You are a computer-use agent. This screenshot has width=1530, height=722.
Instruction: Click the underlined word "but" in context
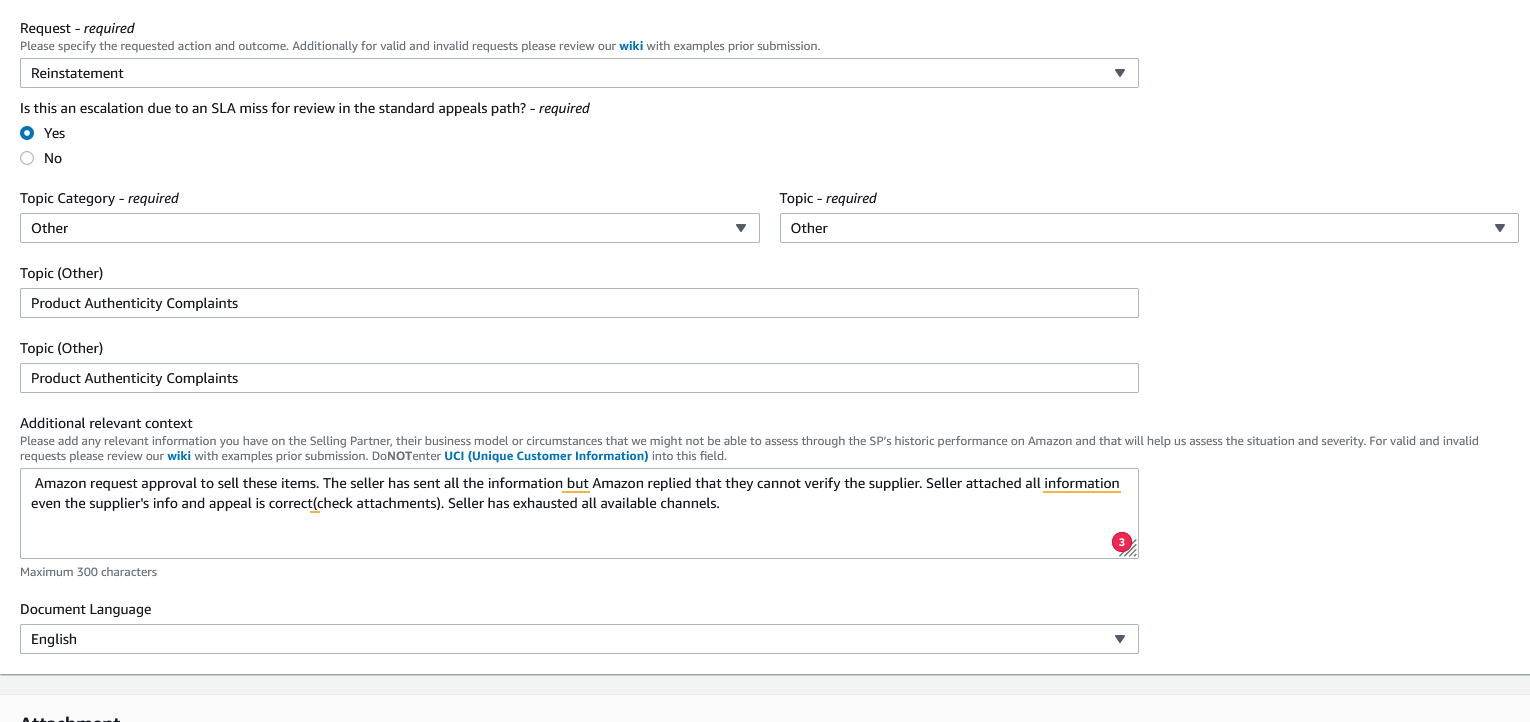[577, 484]
